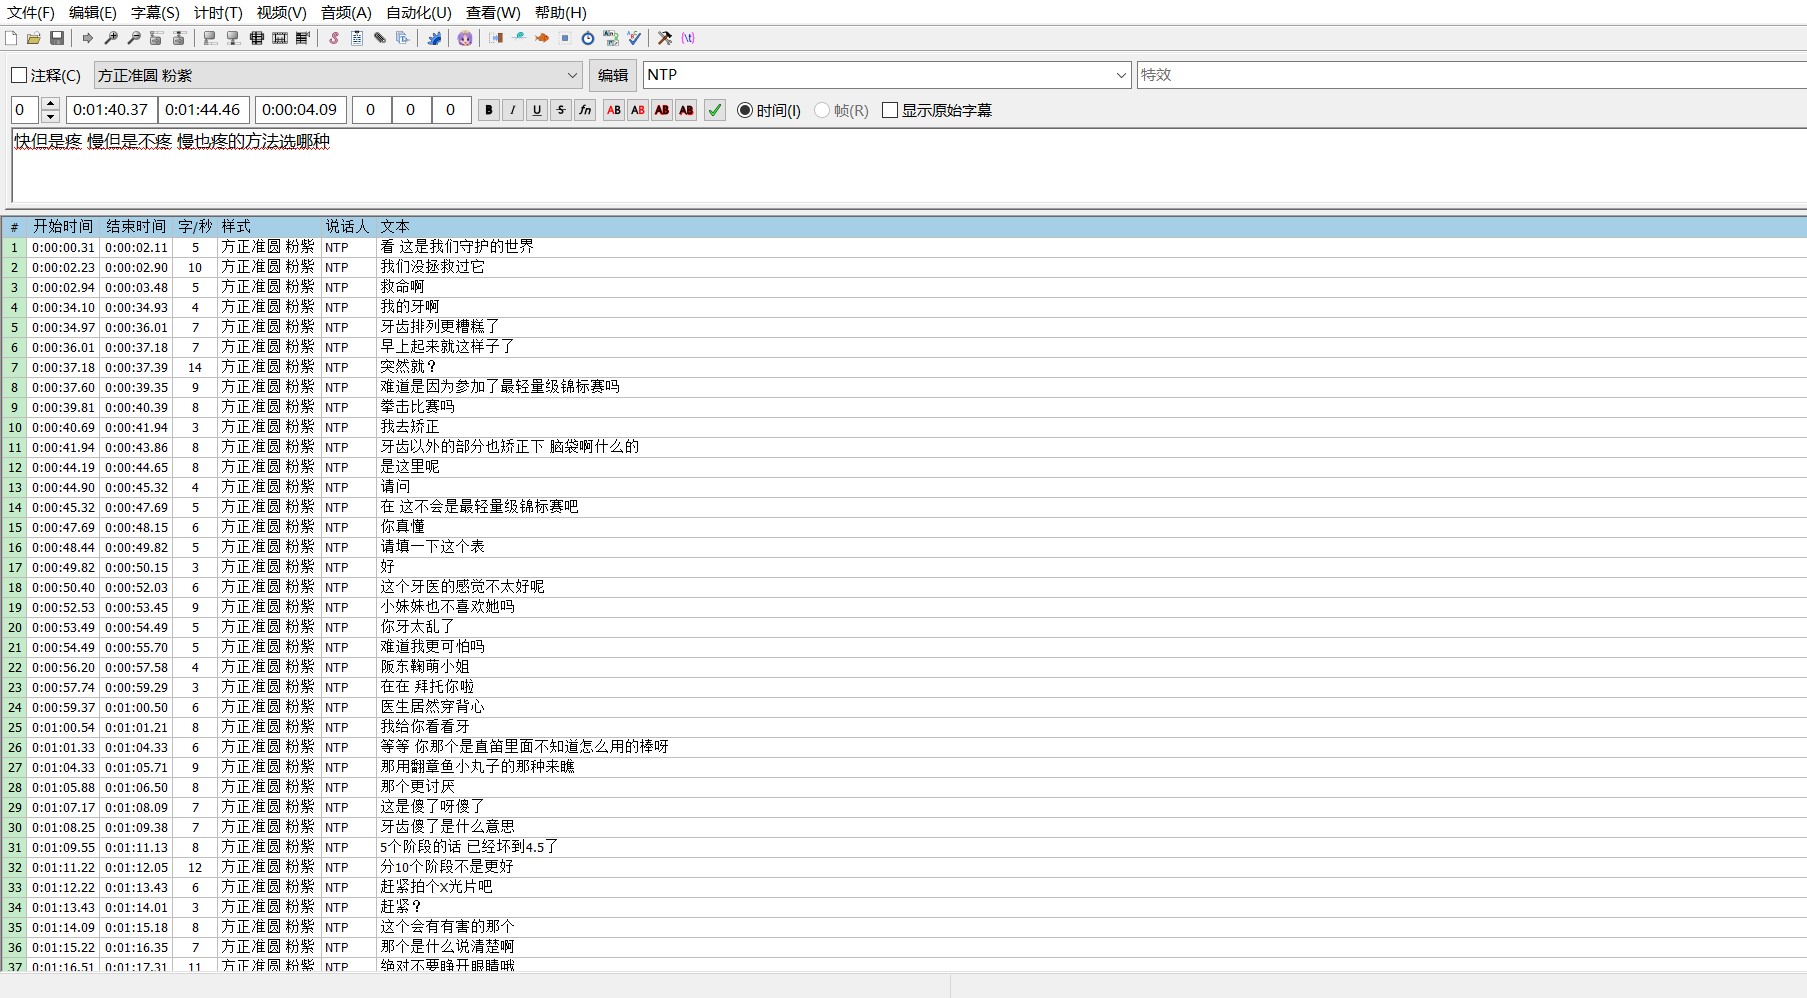Viewport: 1807px width, 998px height.
Task: Select subtitle row 22 阪东鞠萌小姐
Action: pyautogui.click(x=904, y=667)
